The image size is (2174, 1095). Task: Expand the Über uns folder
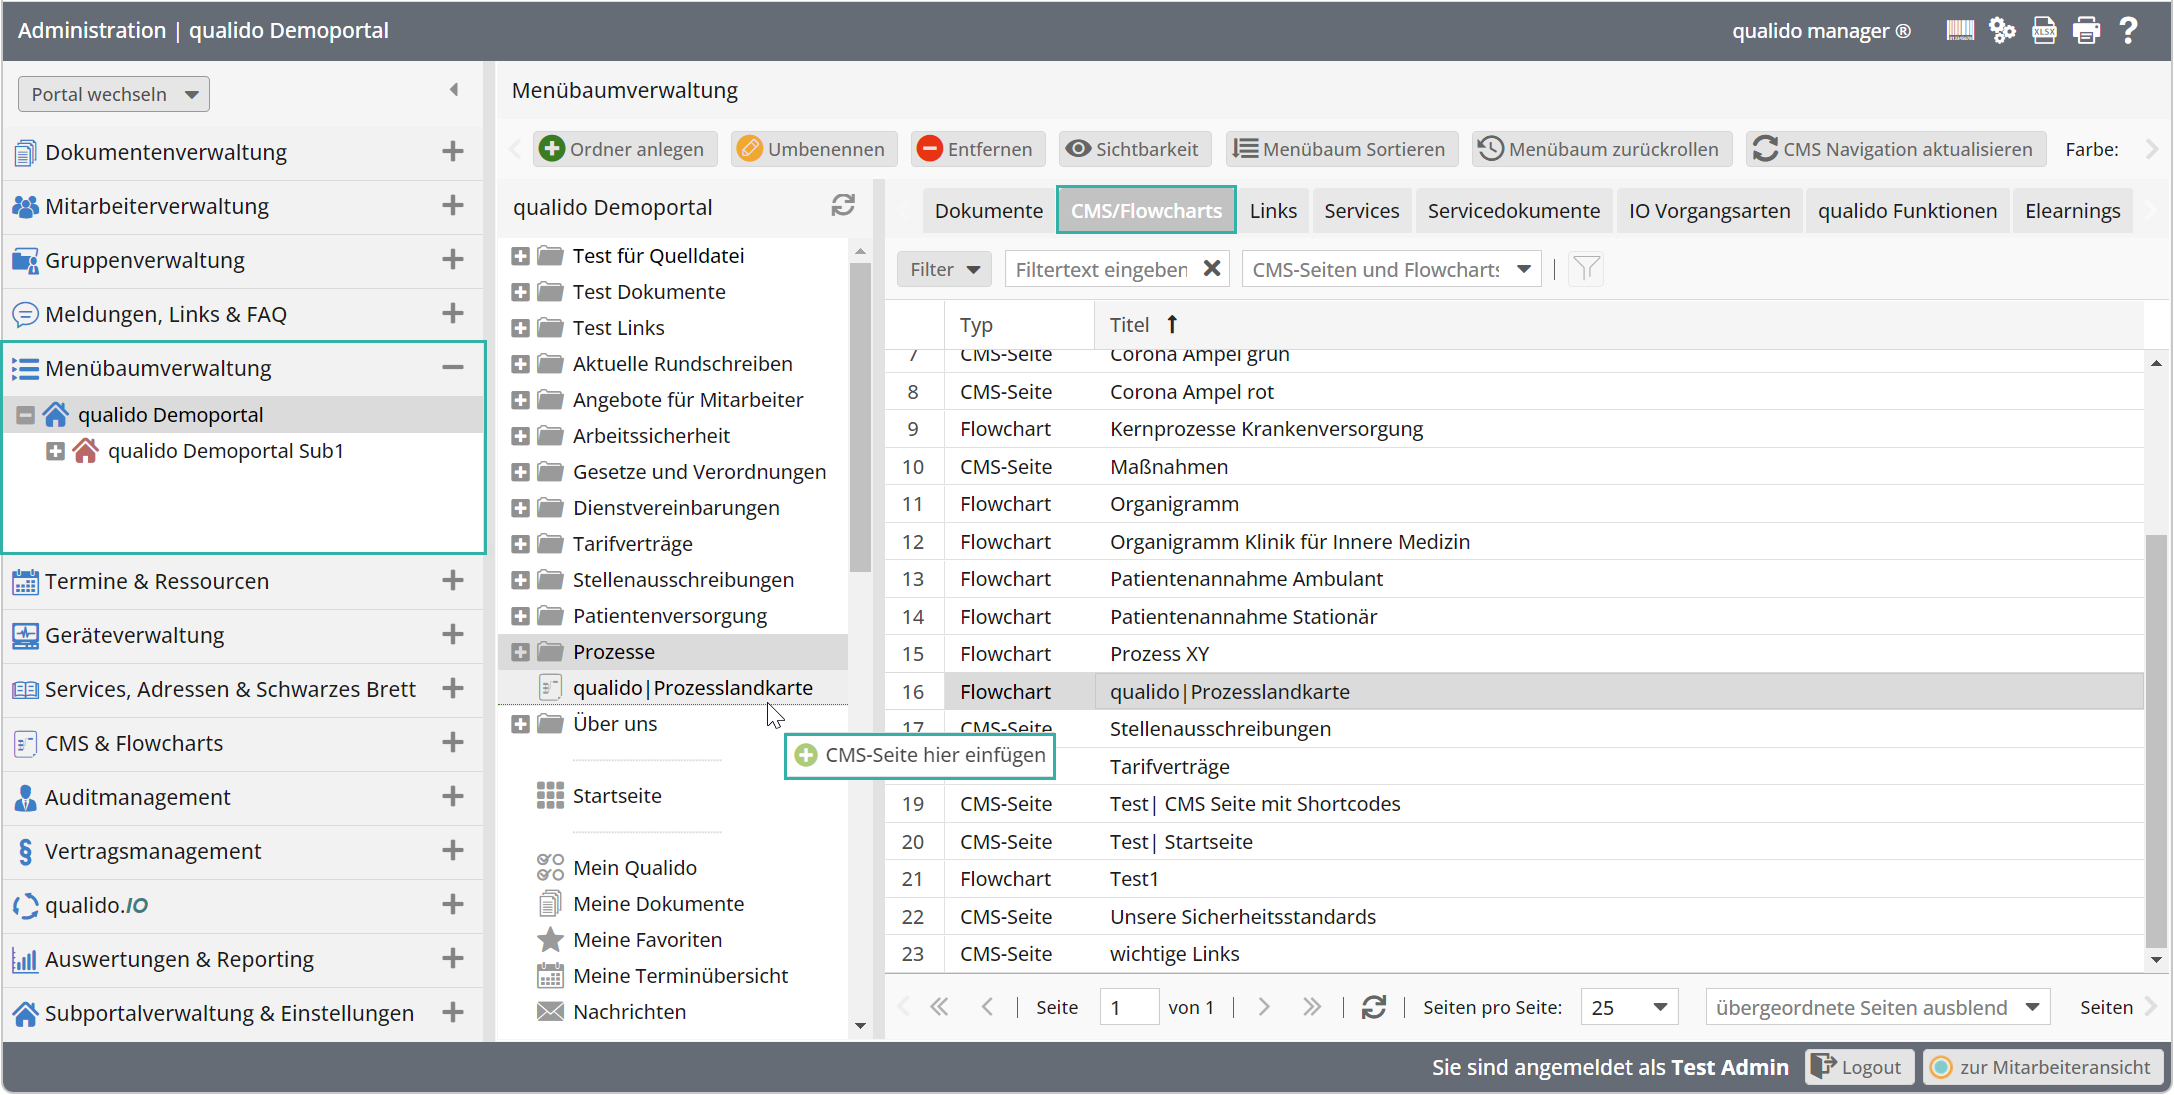pos(520,724)
